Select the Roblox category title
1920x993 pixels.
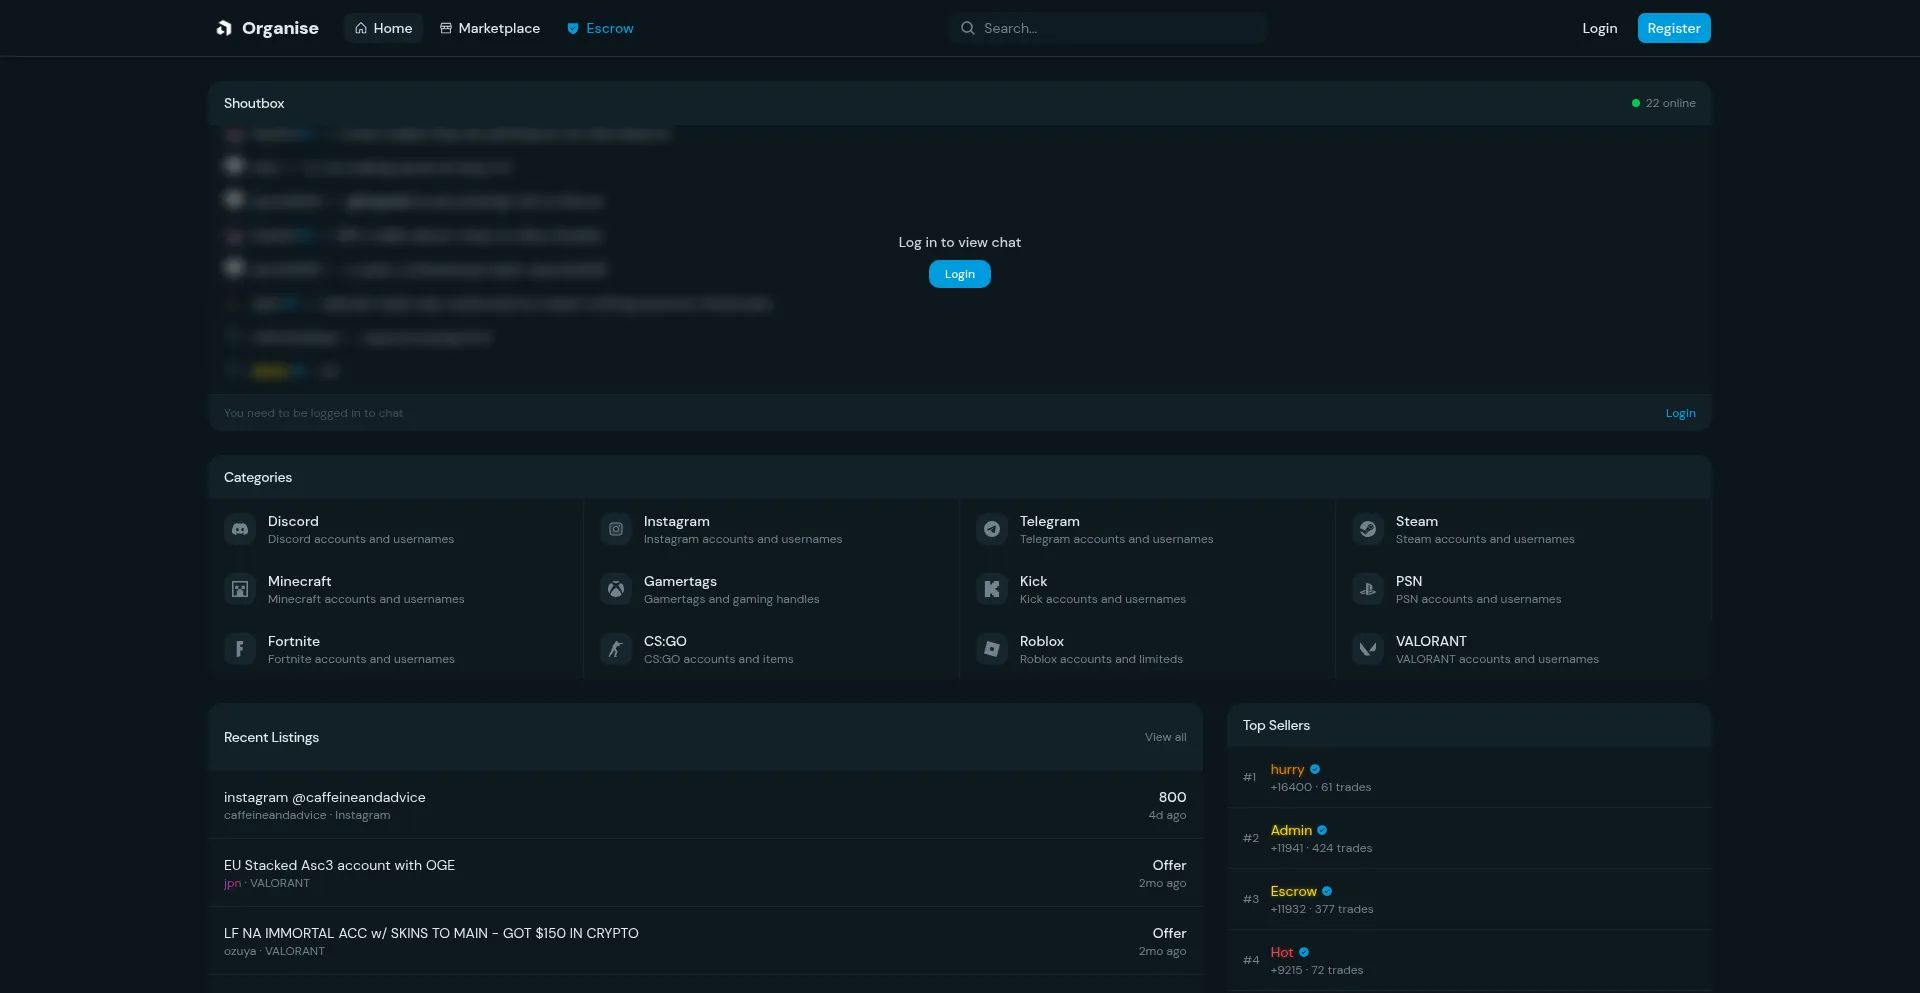1042,641
